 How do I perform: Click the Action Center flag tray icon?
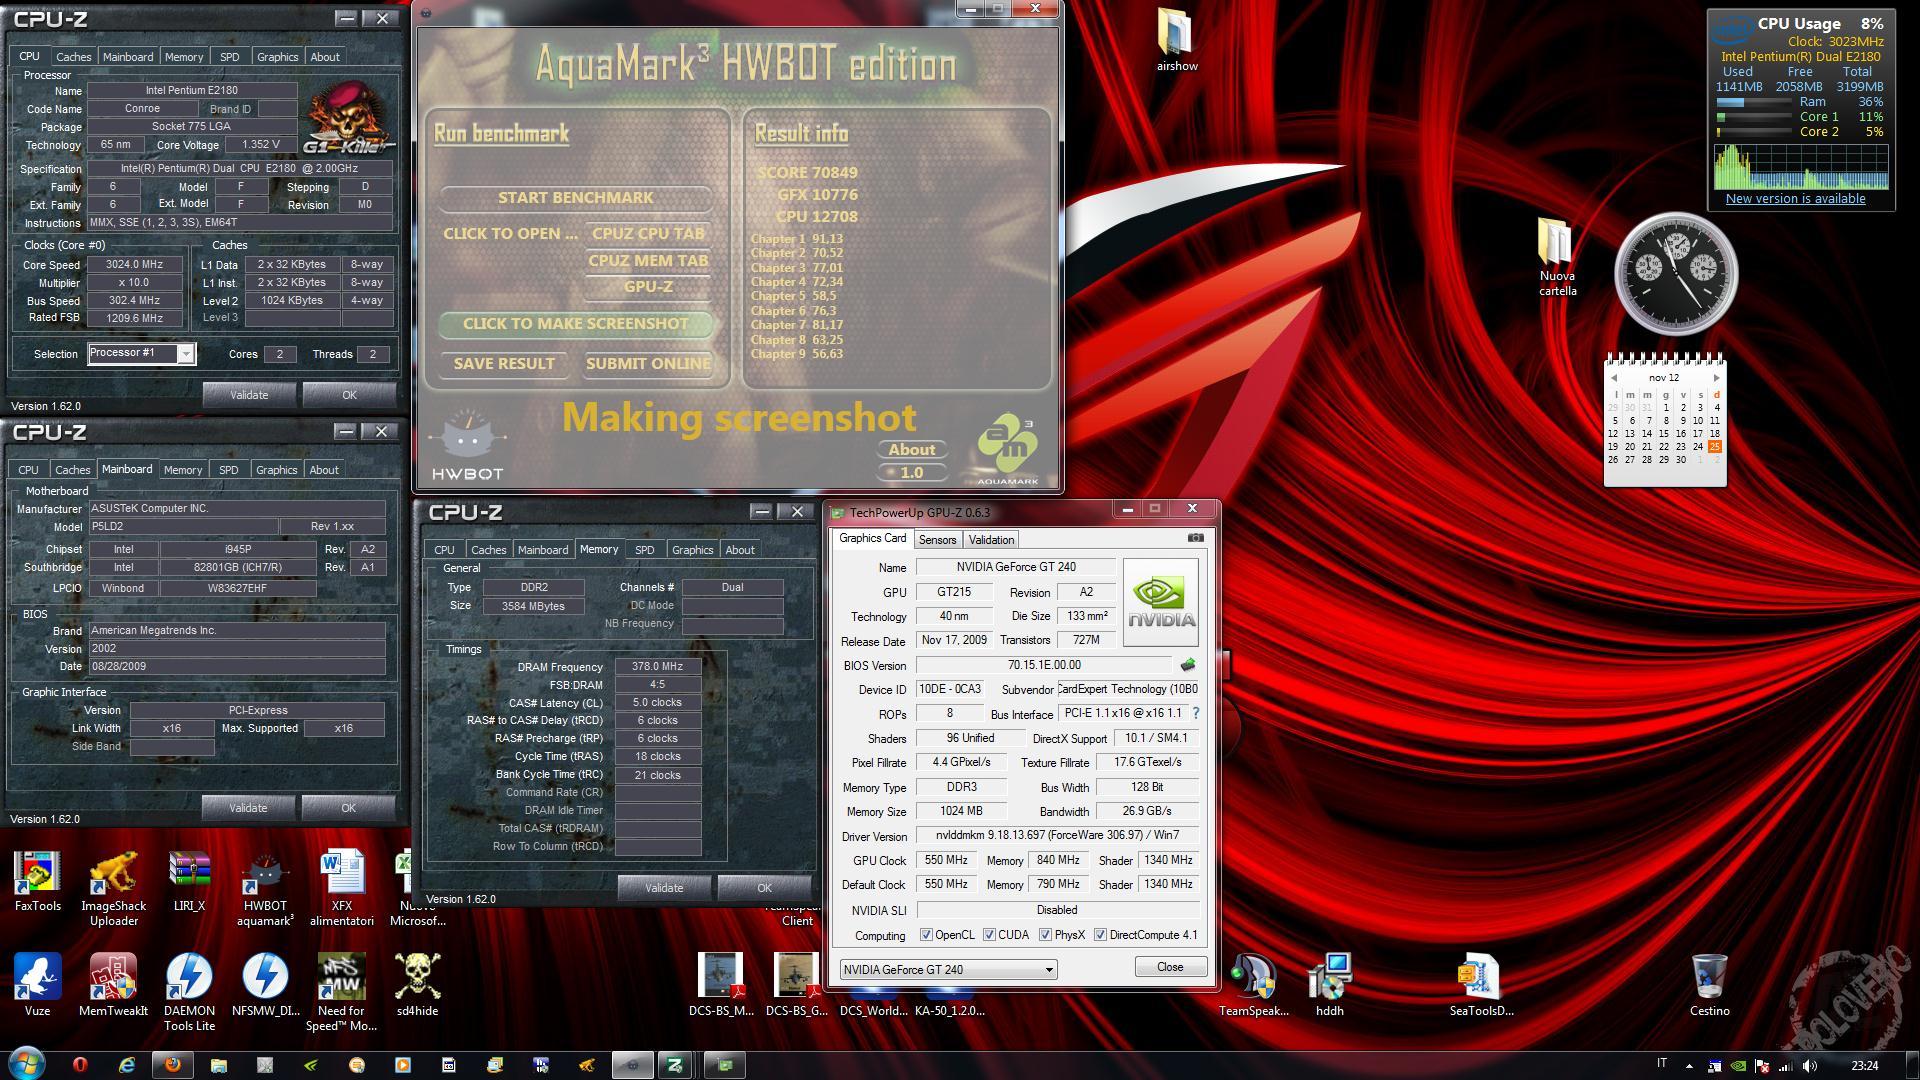[x=1762, y=1066]
